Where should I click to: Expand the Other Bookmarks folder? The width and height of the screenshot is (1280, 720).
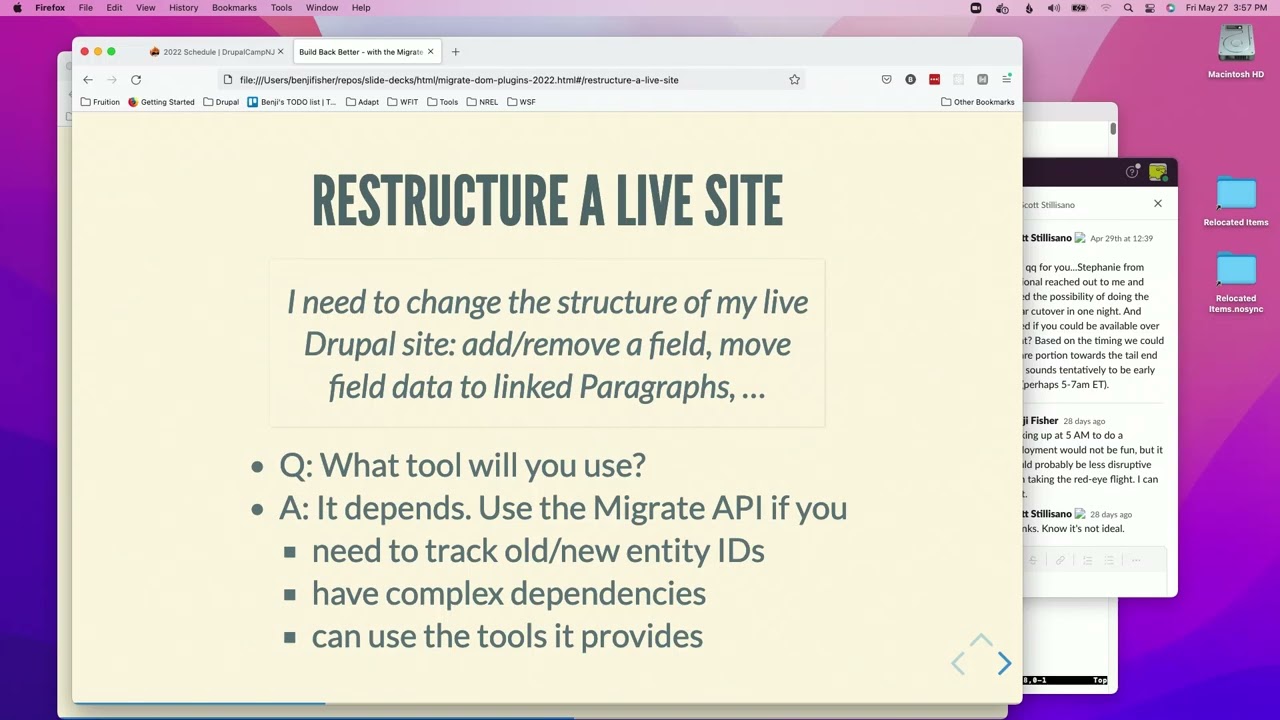point(978,102)
